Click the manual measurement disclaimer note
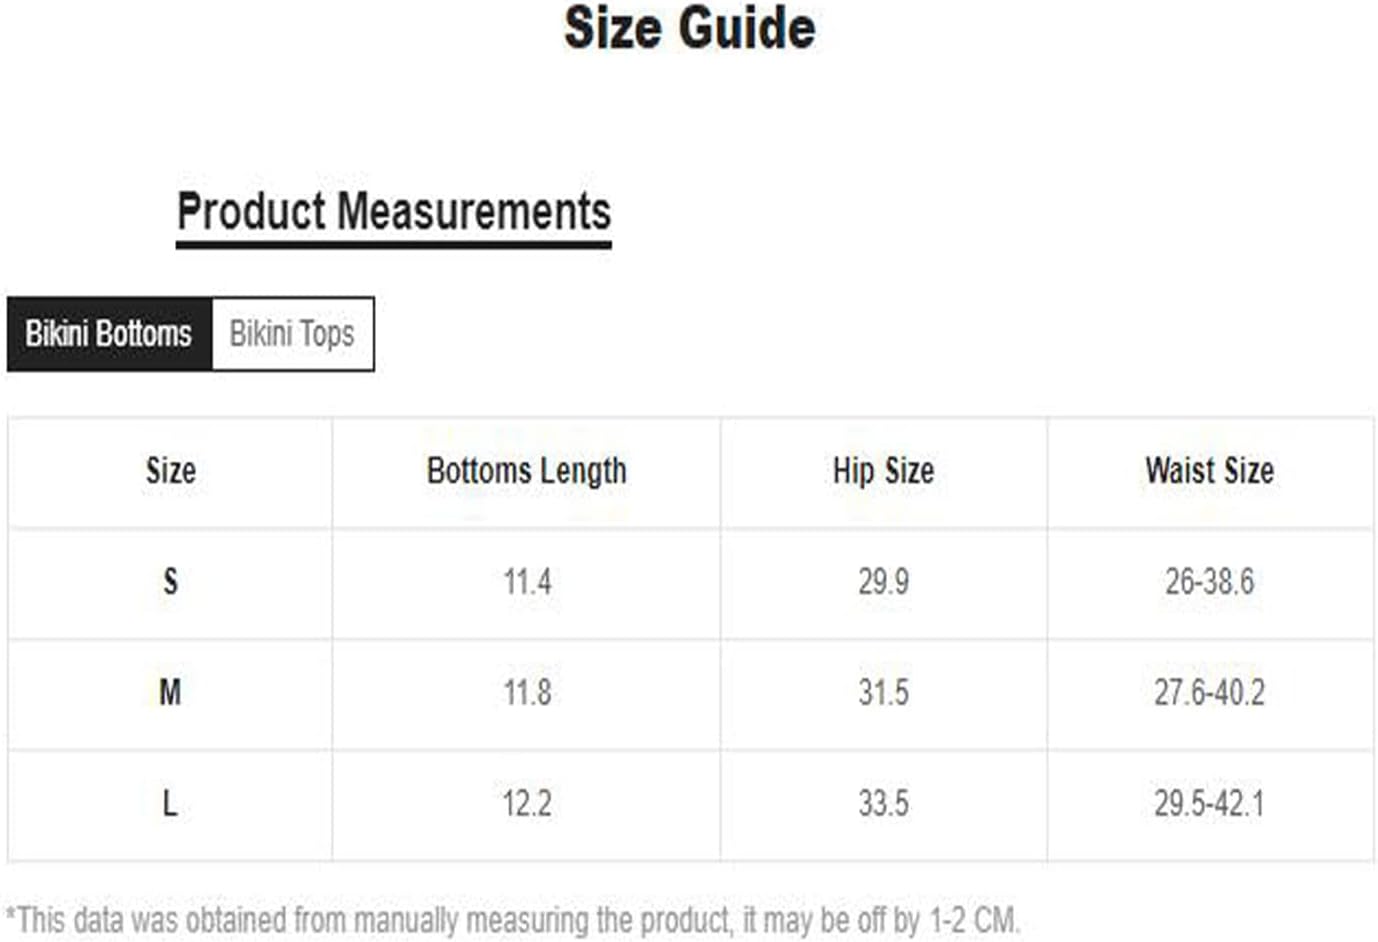The width and height of the screenshot is (1378, 942). (513, 920)
